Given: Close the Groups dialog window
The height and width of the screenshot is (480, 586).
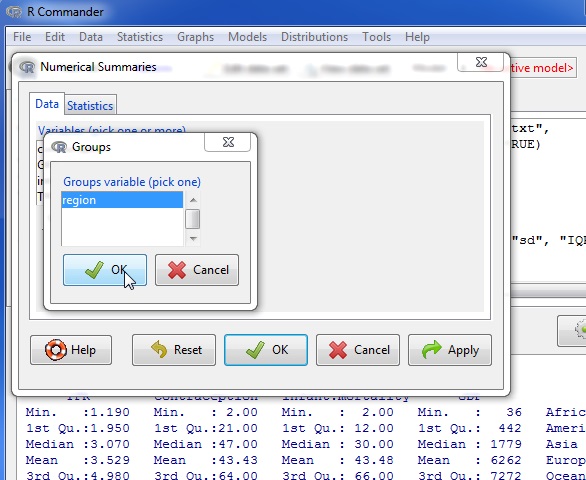Looking at the screenshot, I should click(228, 142).
